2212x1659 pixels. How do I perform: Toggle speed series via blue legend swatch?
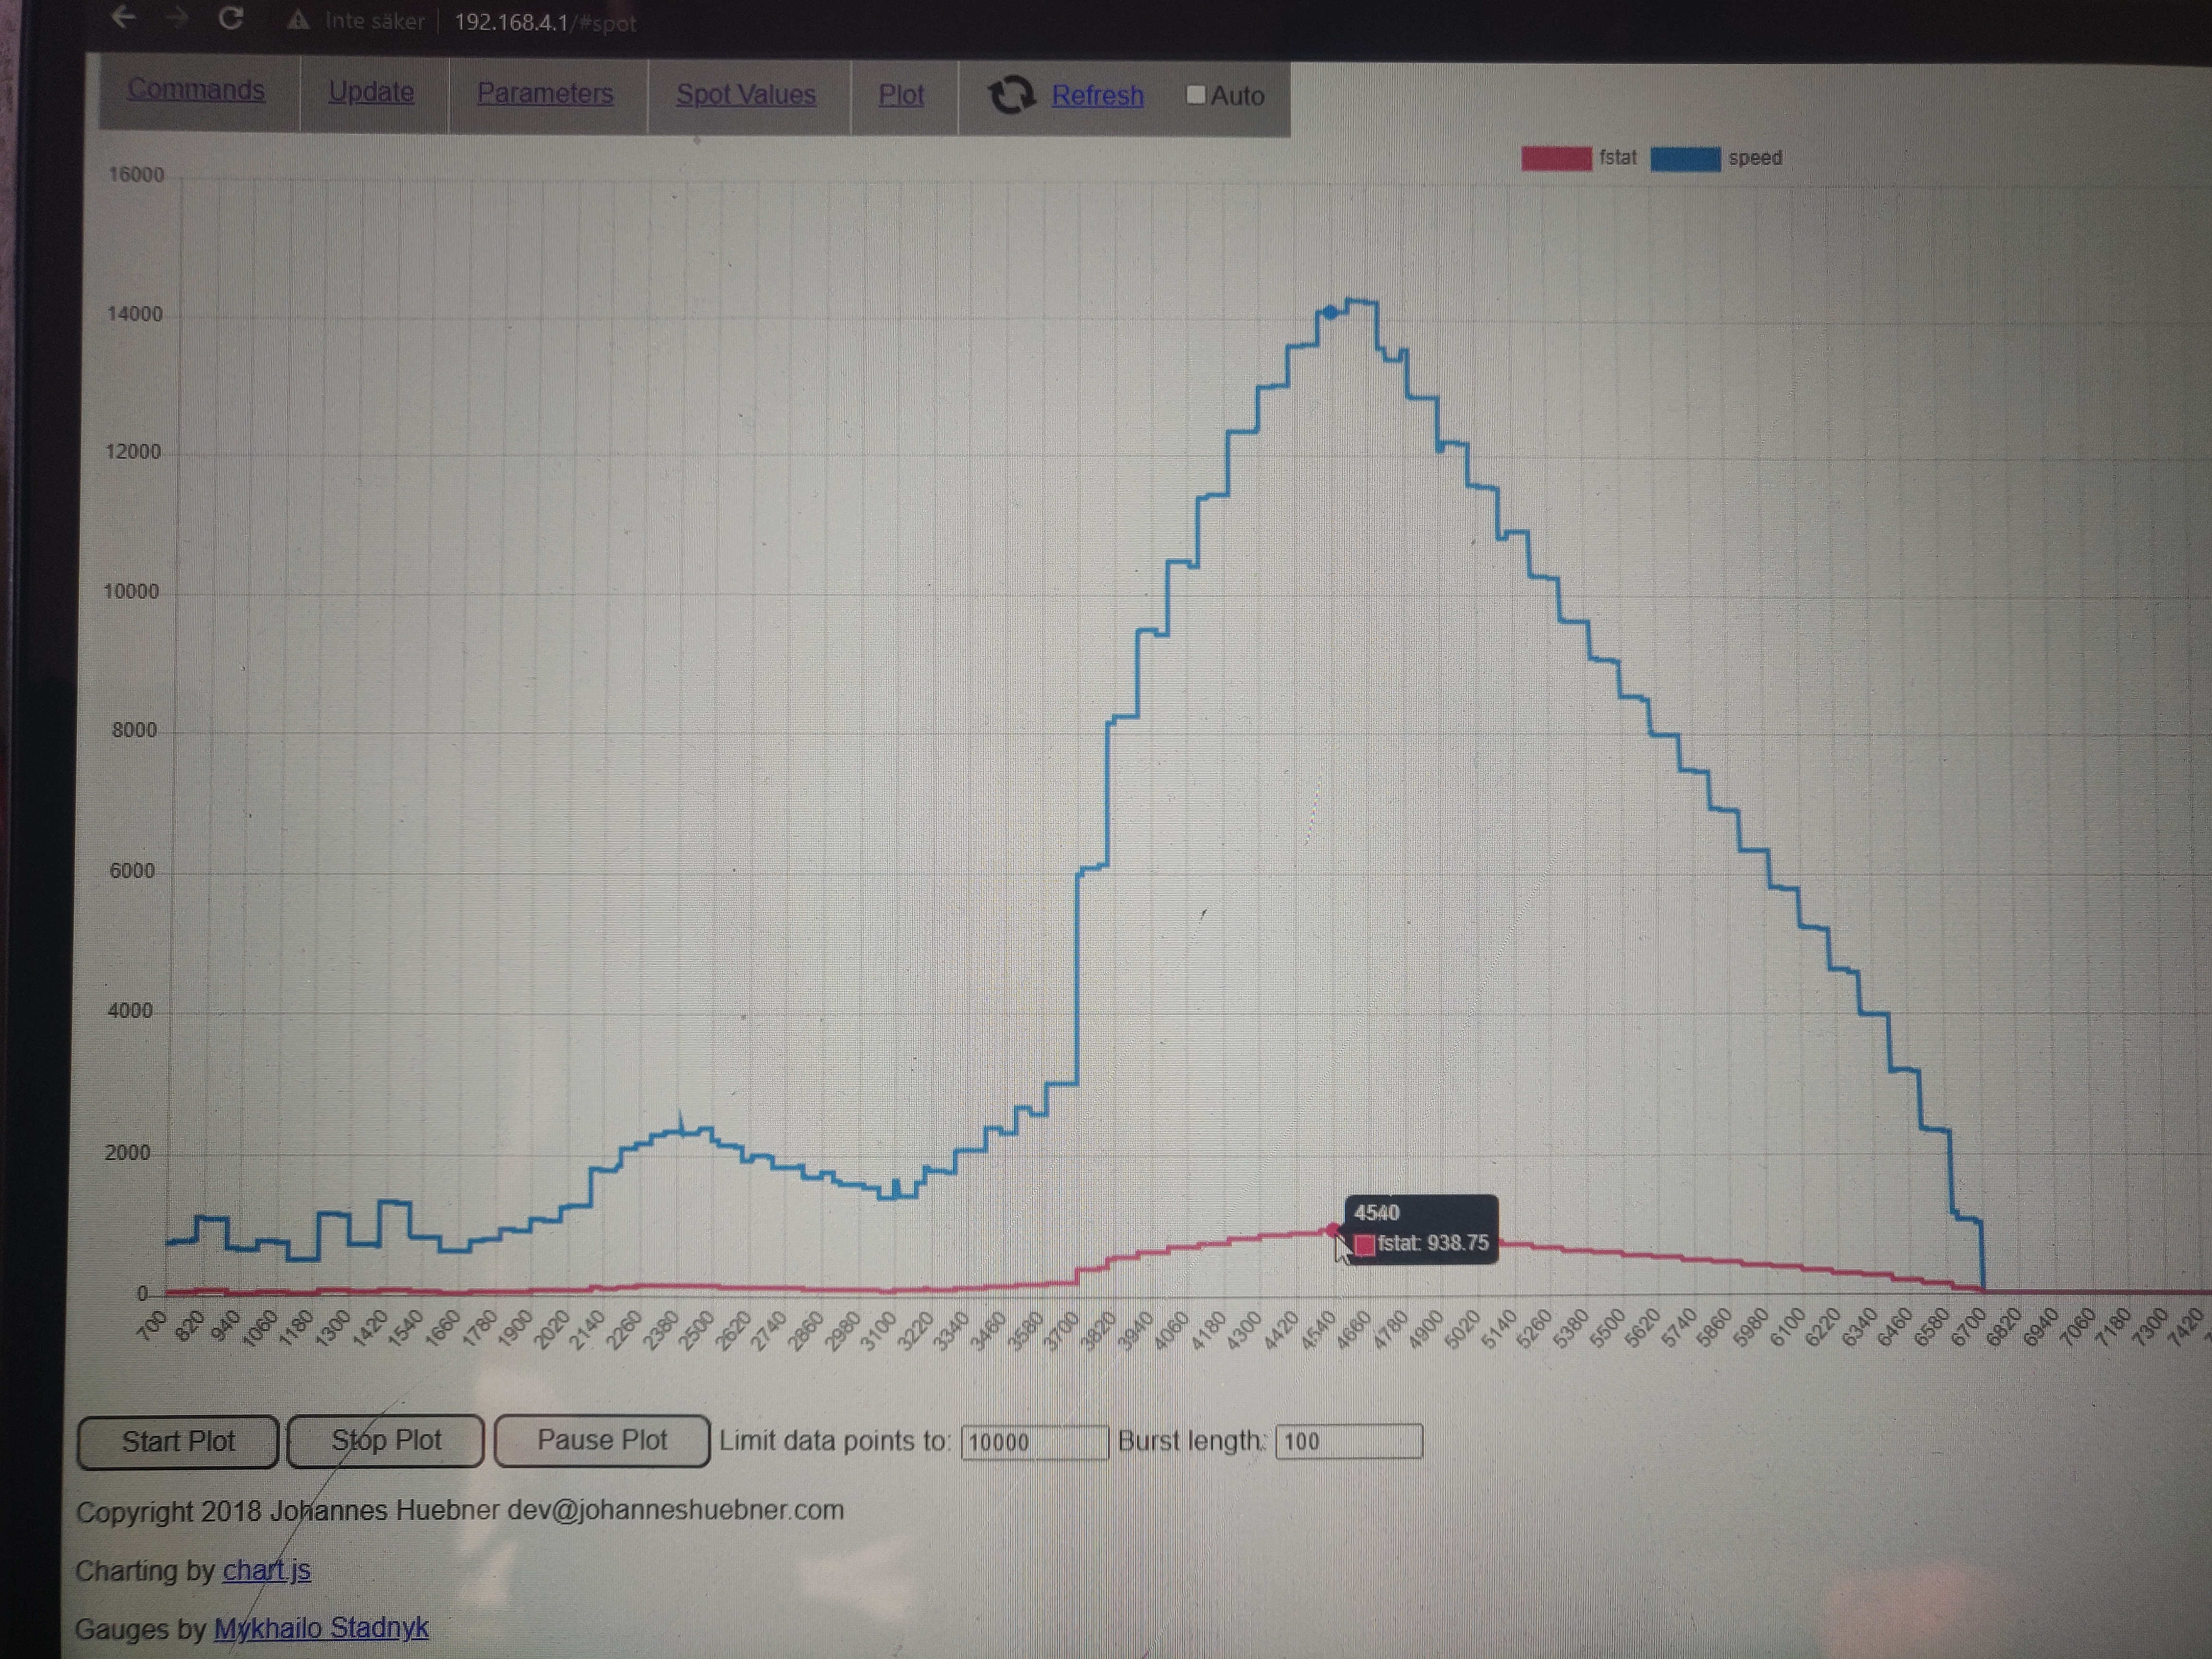pyautogui.click(x=1685, y=158)
